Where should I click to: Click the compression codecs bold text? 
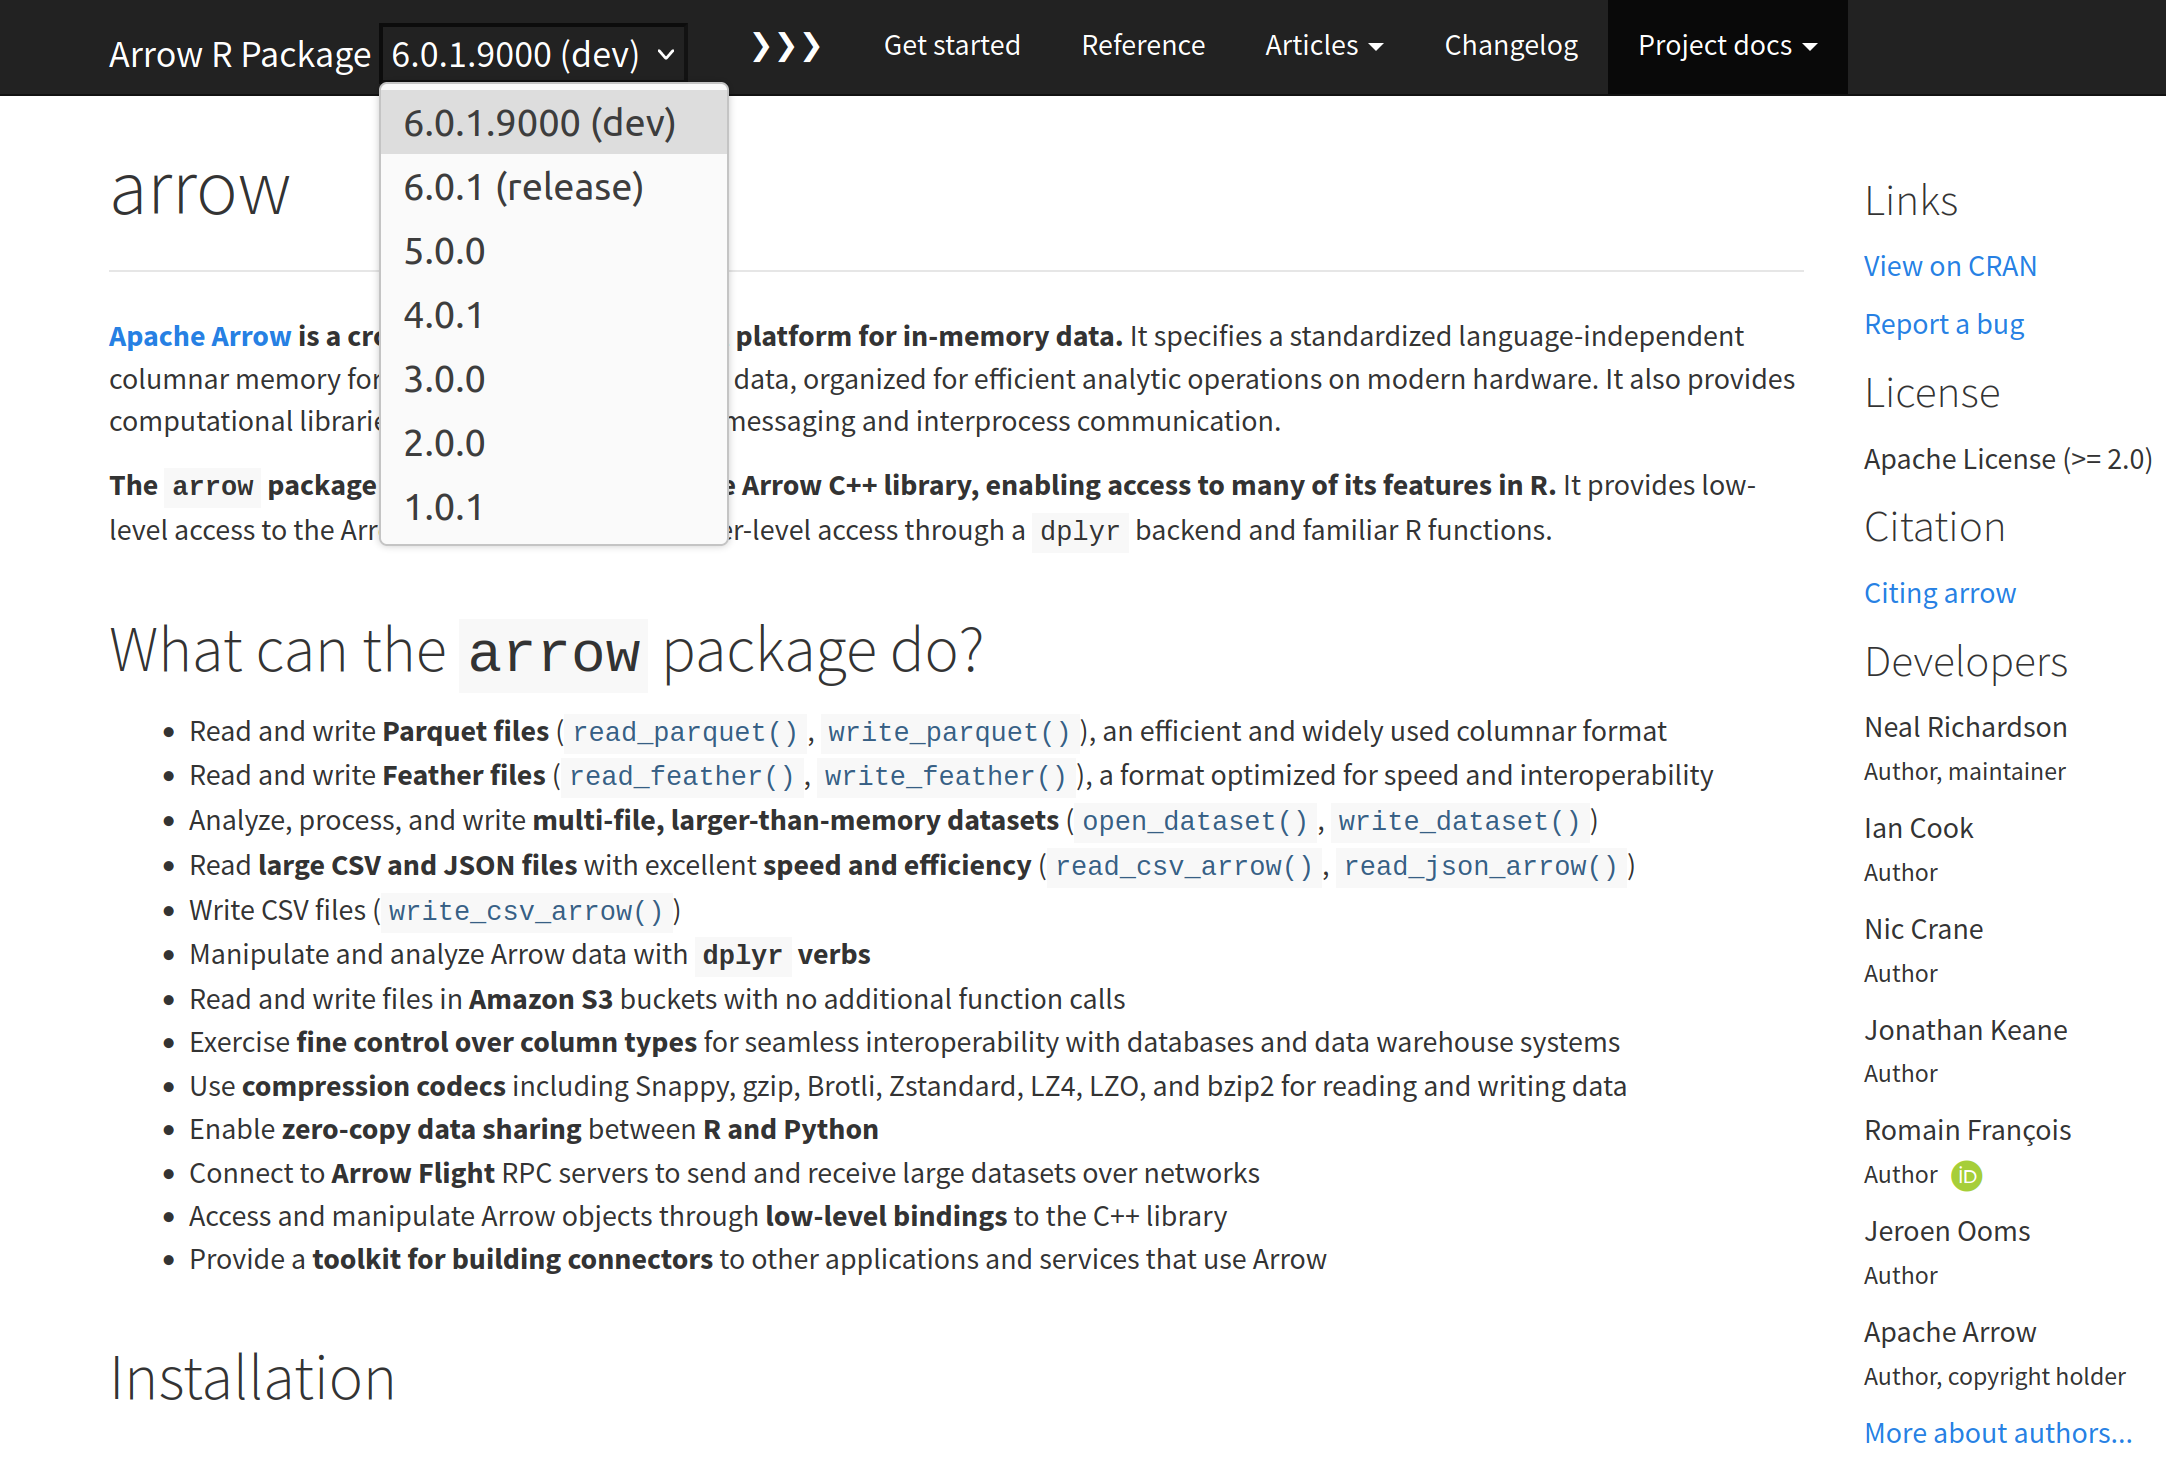click(374, 1086)
